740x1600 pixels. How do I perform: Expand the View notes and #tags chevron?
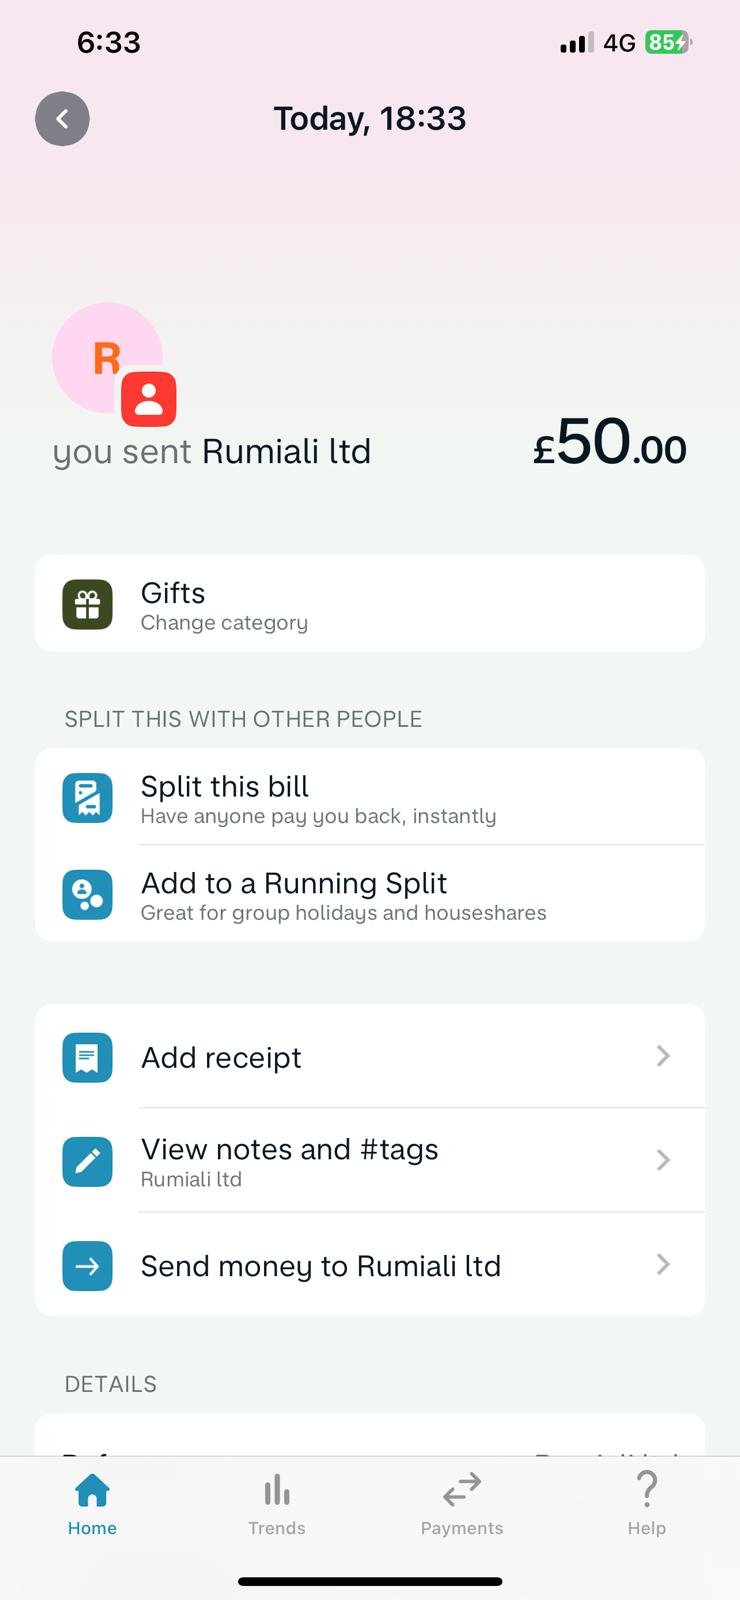(x=662, y=1160)
